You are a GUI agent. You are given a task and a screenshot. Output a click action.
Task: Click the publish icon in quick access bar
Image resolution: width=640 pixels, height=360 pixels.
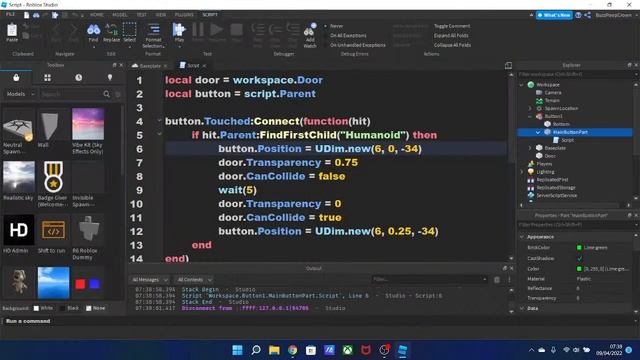coord(54,15)
